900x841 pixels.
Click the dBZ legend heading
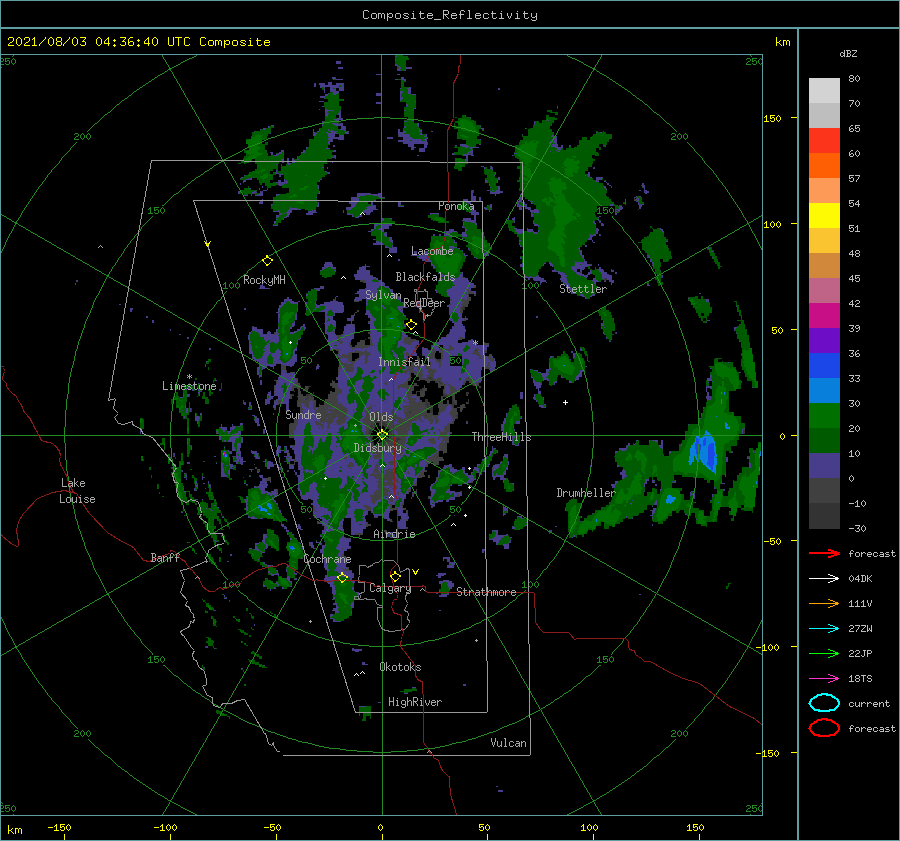(848, 53)
